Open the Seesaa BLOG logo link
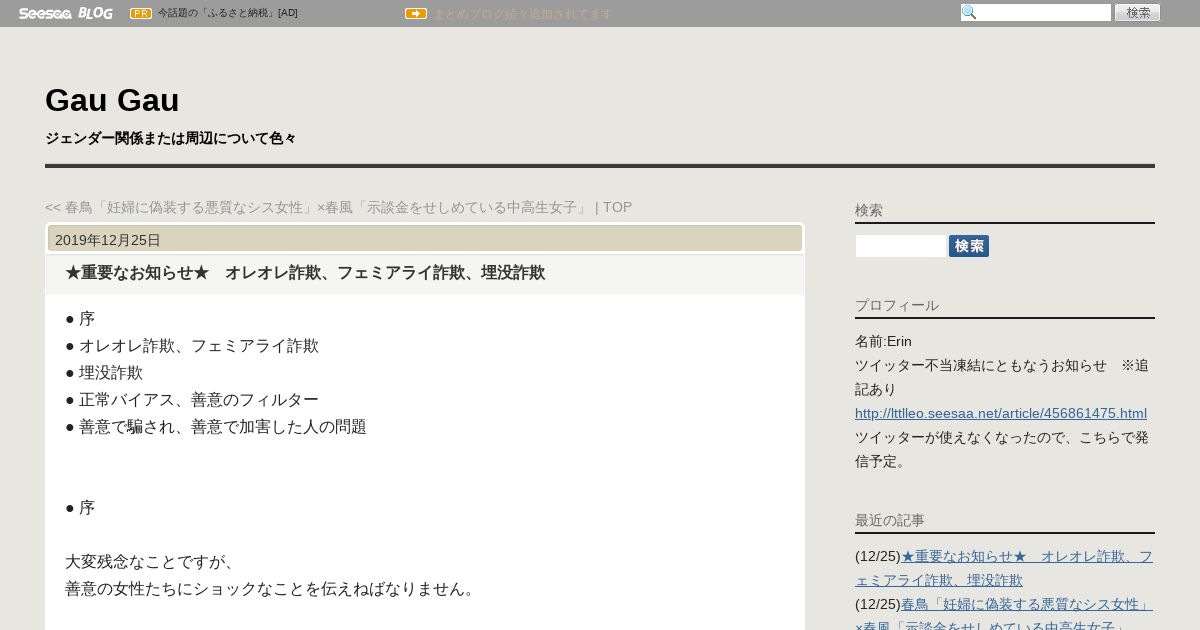The width and height of the screenshot is (1200, 630). pos(65,13)
